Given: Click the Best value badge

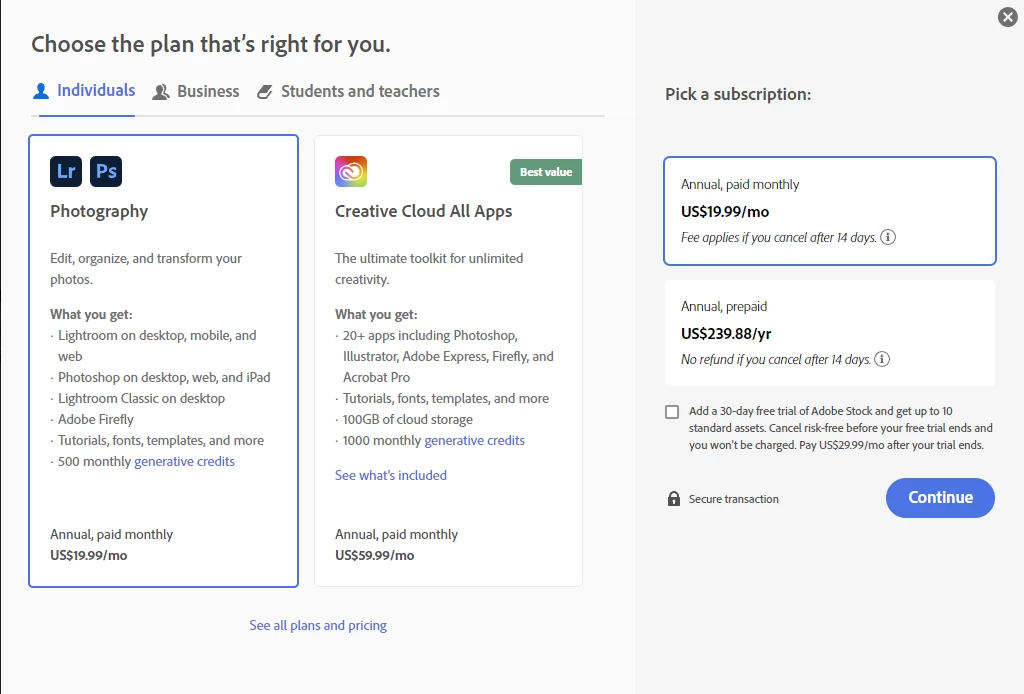Looking at the screenshot, I should [x=546, y=172].
